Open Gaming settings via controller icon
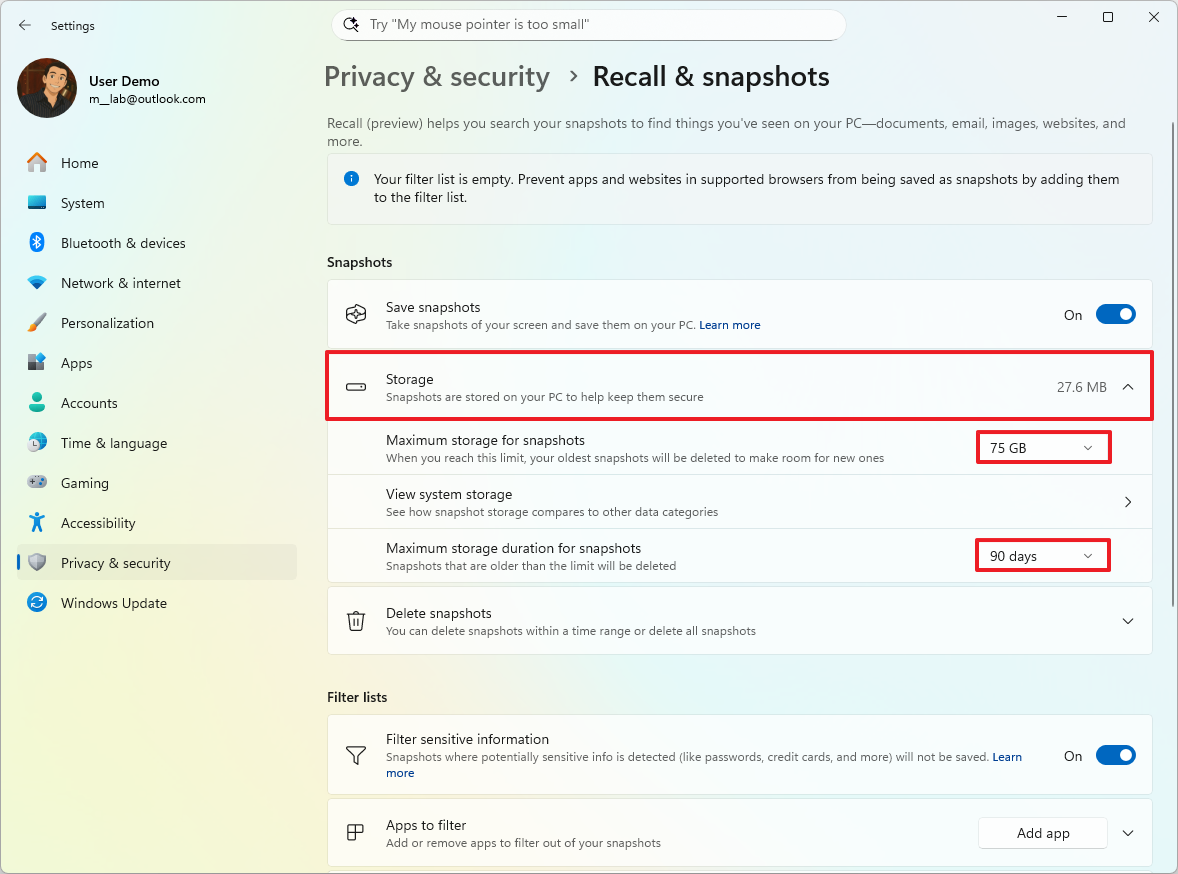1178x874 pixels. click(37, 483)
